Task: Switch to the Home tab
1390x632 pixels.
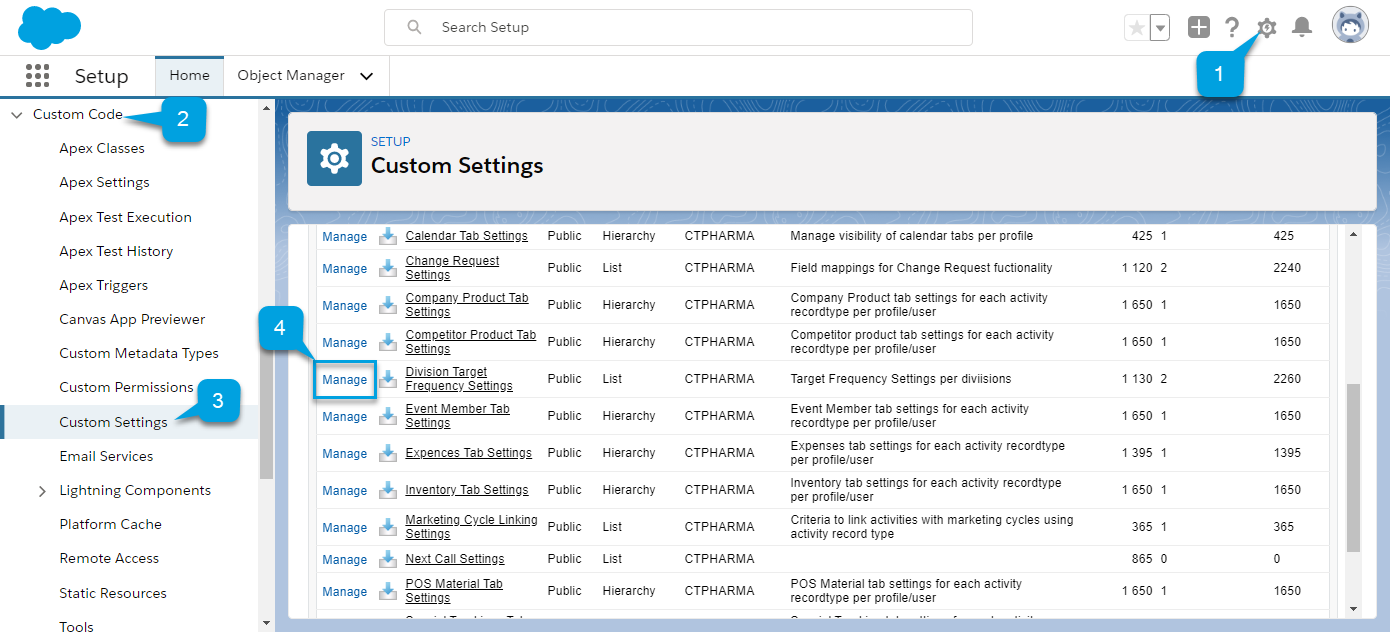Action: tap(189, 76)
